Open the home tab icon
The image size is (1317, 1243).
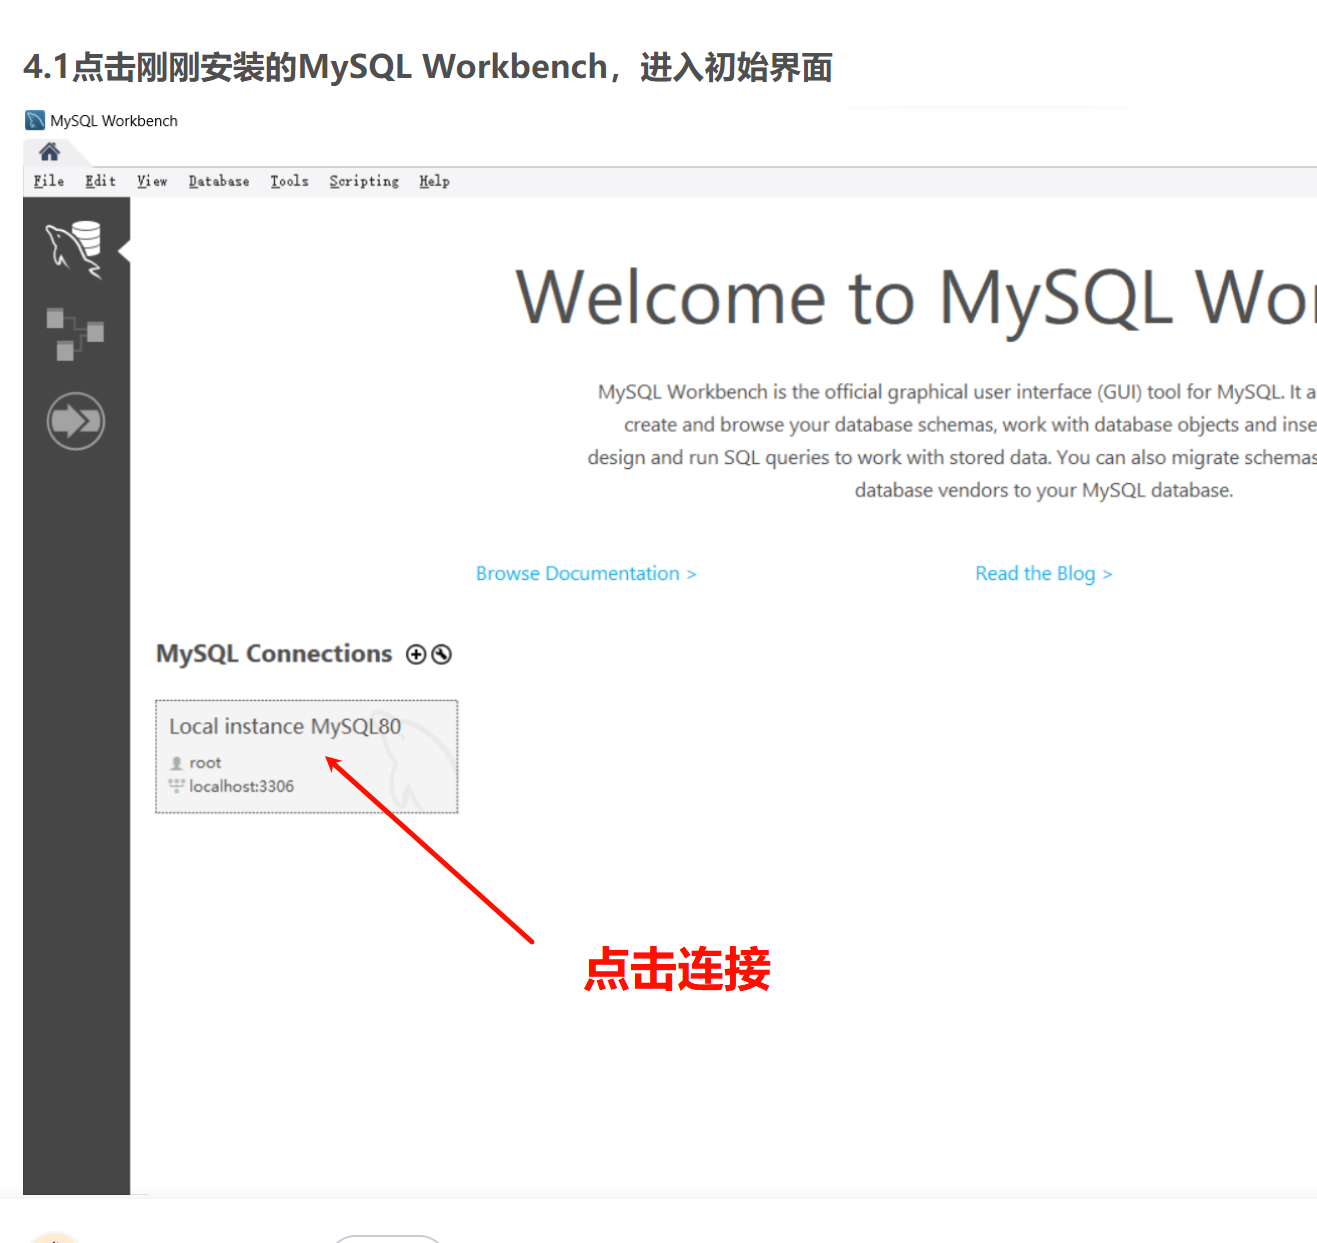pyautogui.click(x=49, y=152)
